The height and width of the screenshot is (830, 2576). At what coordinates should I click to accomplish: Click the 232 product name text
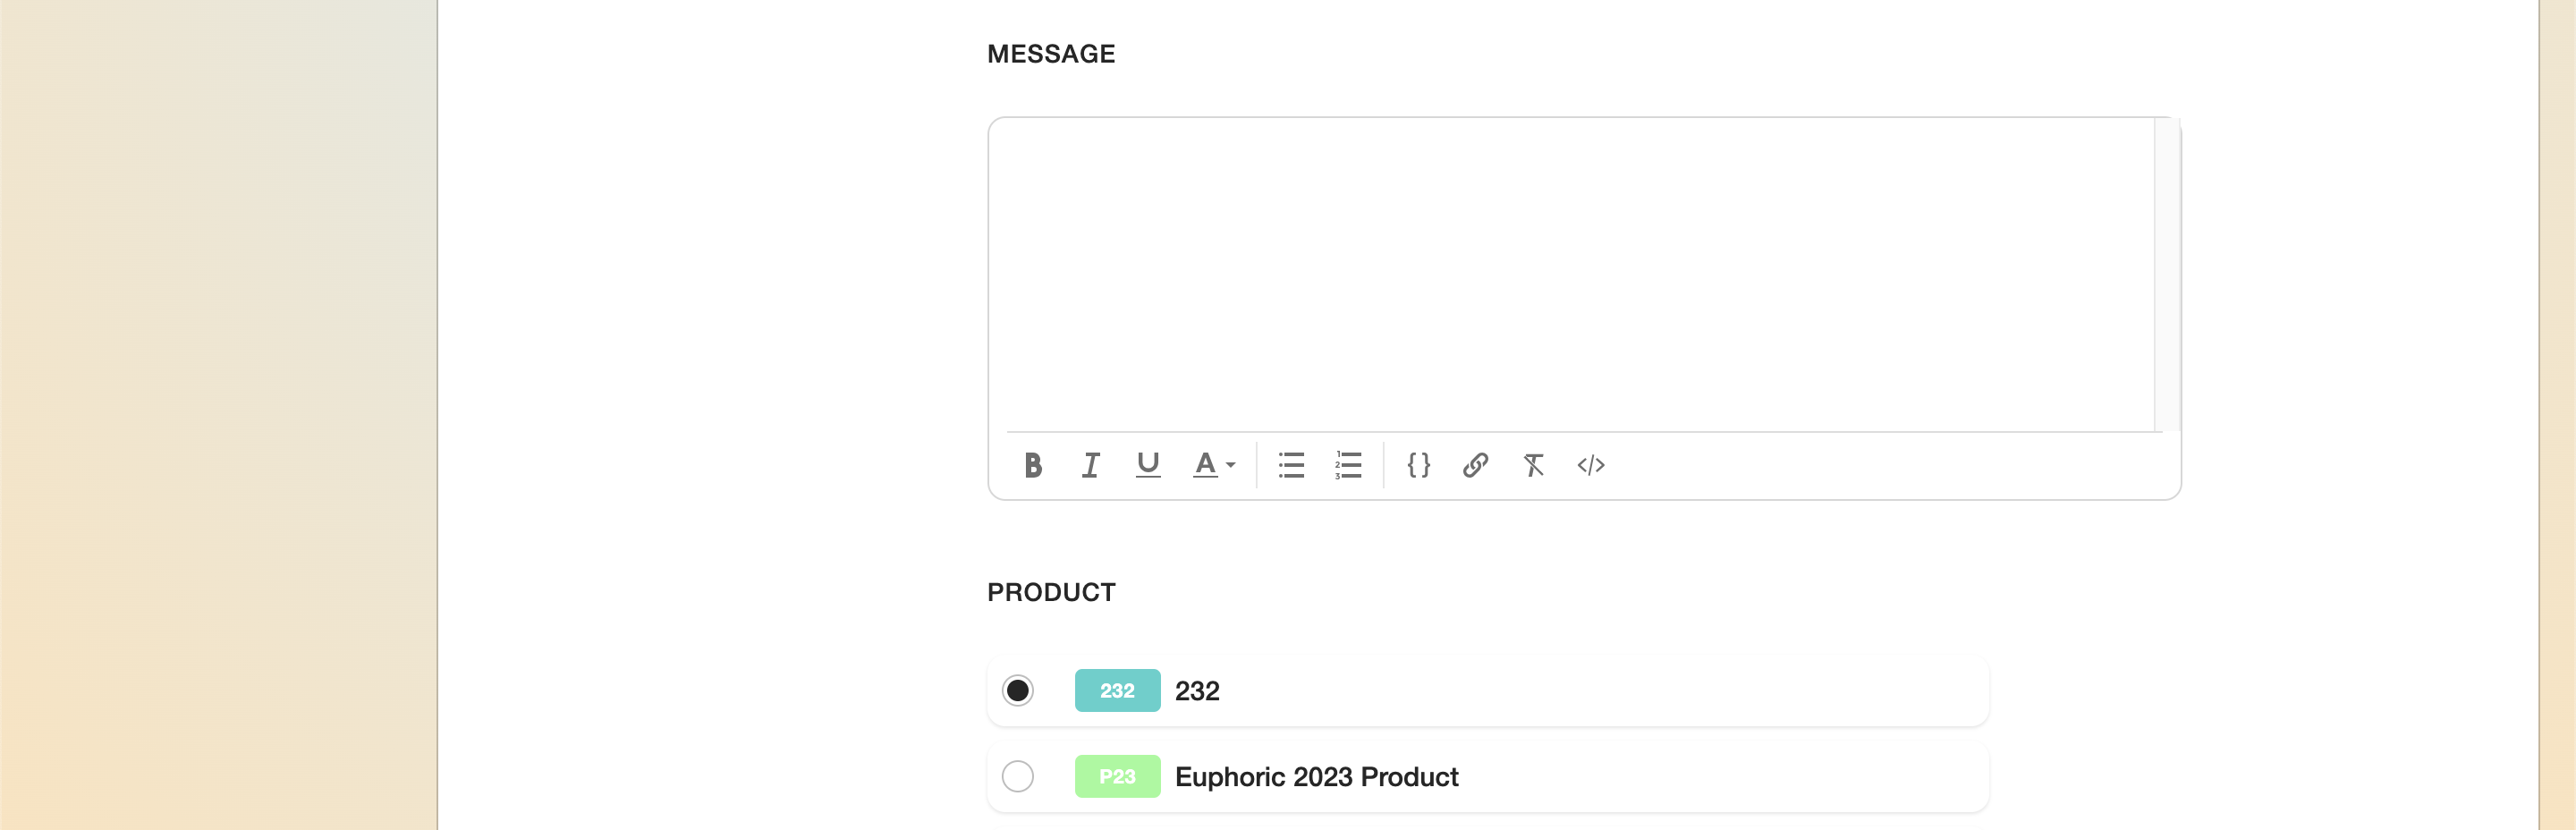tap(1197, 691)
